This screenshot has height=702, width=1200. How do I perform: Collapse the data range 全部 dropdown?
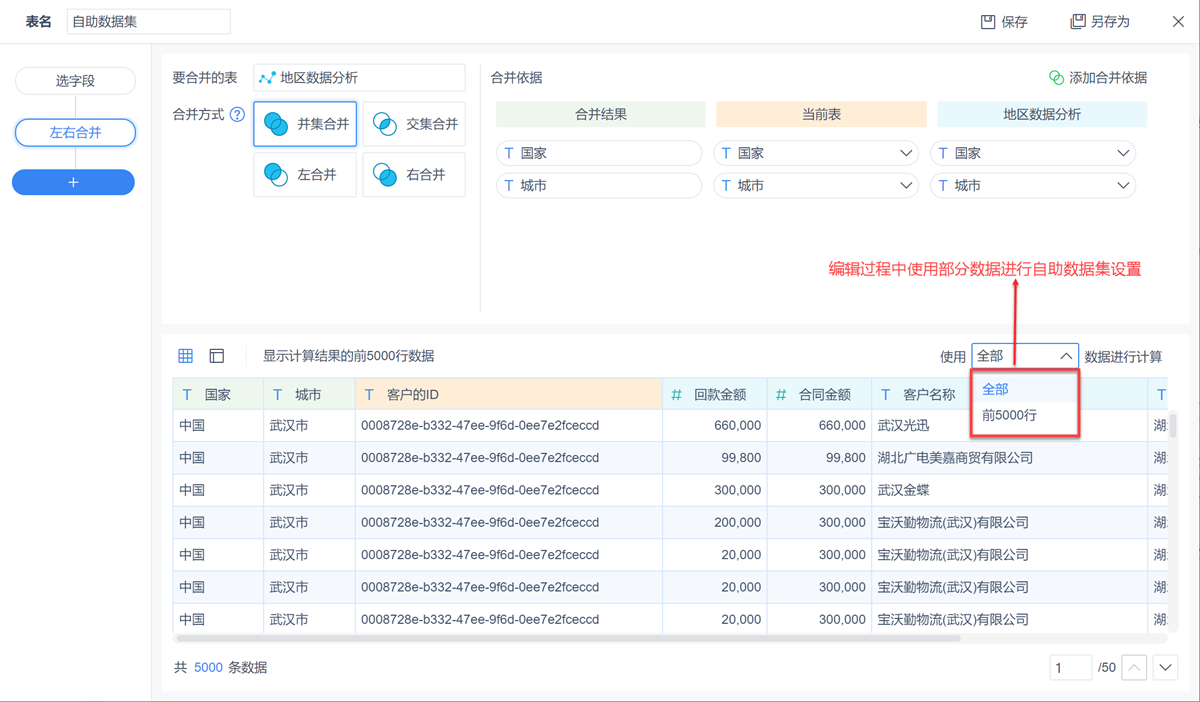point(1065,356)
